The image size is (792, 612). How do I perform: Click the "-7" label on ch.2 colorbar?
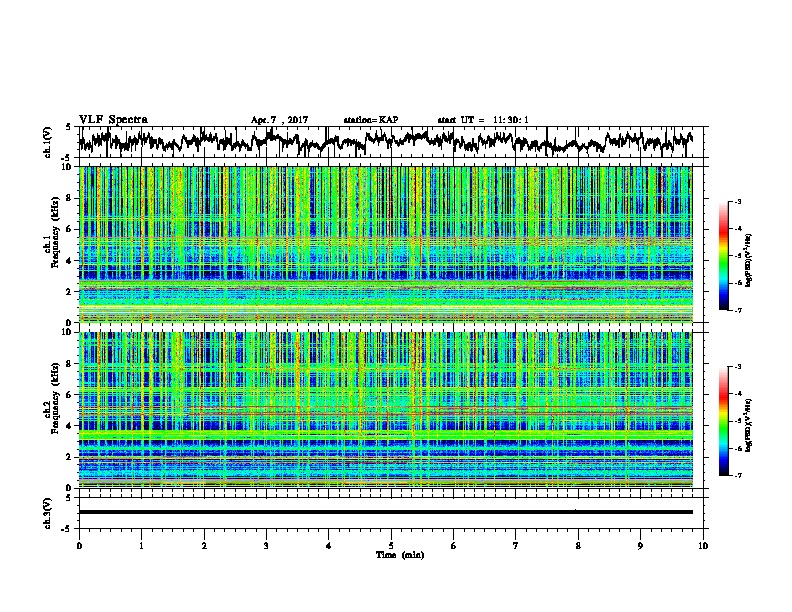tap(737, 475)
